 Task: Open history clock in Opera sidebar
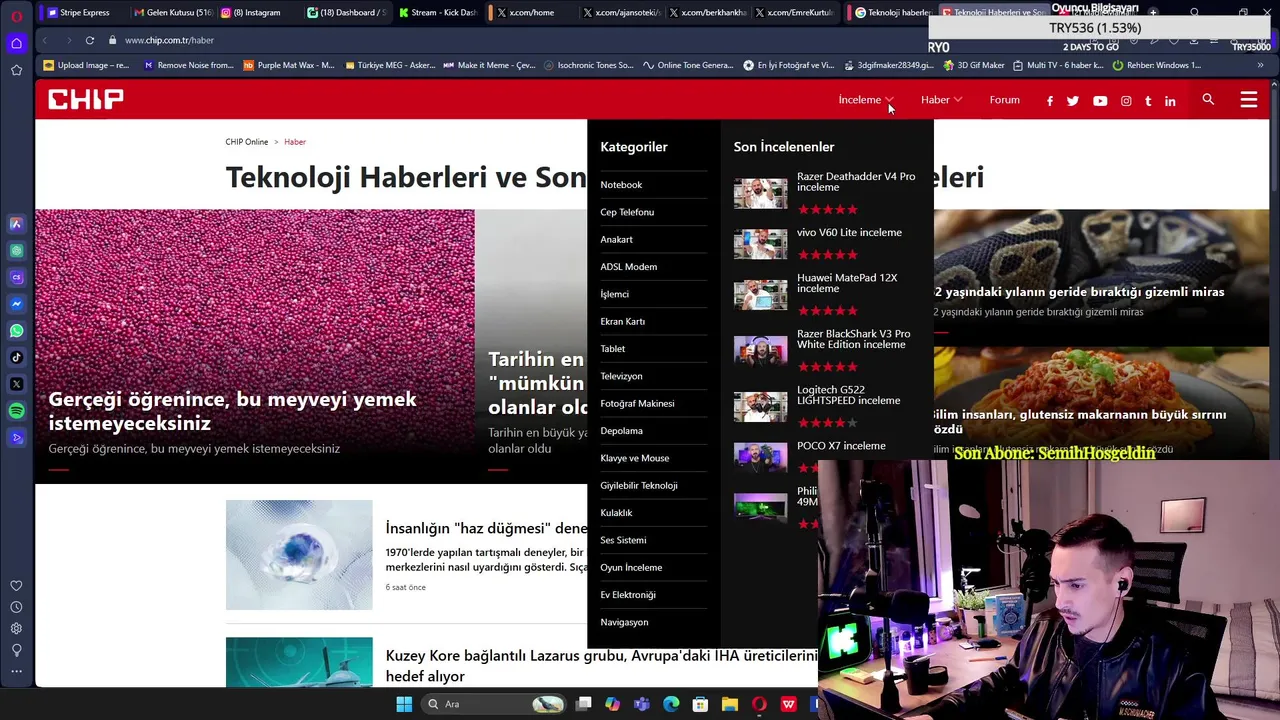pyautogui.click(x=16, y=607)
